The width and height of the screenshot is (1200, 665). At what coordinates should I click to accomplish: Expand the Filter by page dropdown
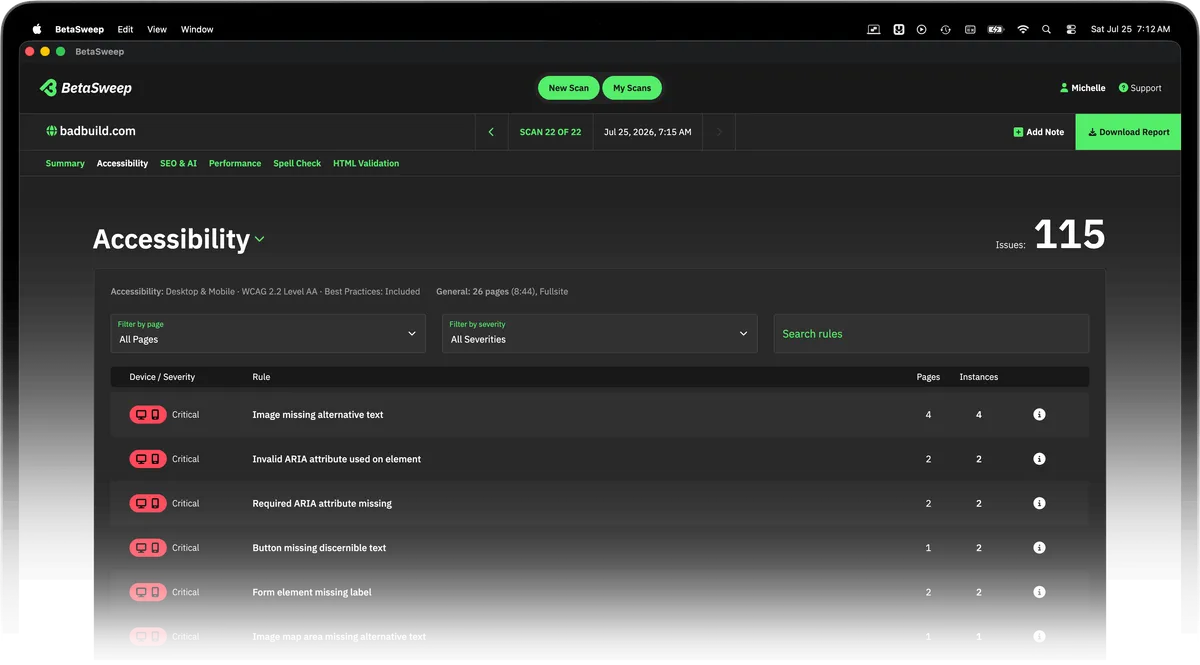[268, 333]
